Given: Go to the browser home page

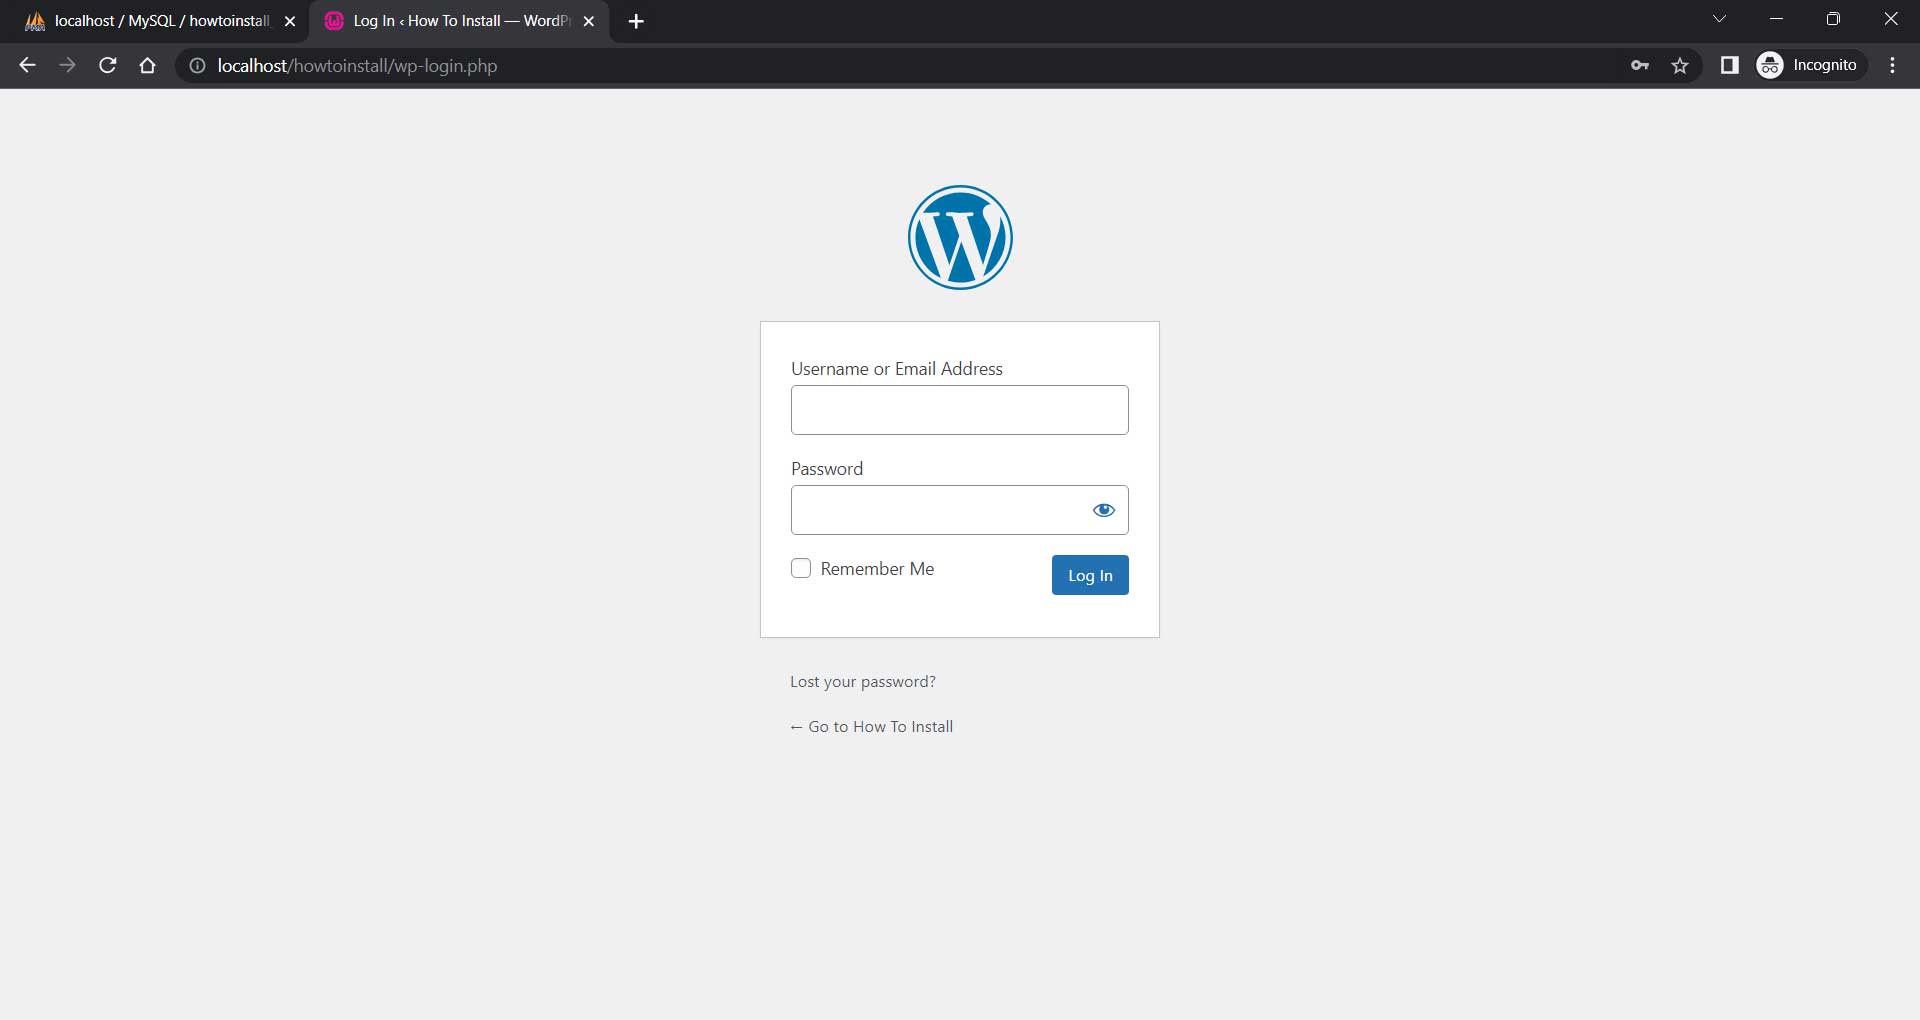Looking at the screenshot, I should [x=147, y=65].
